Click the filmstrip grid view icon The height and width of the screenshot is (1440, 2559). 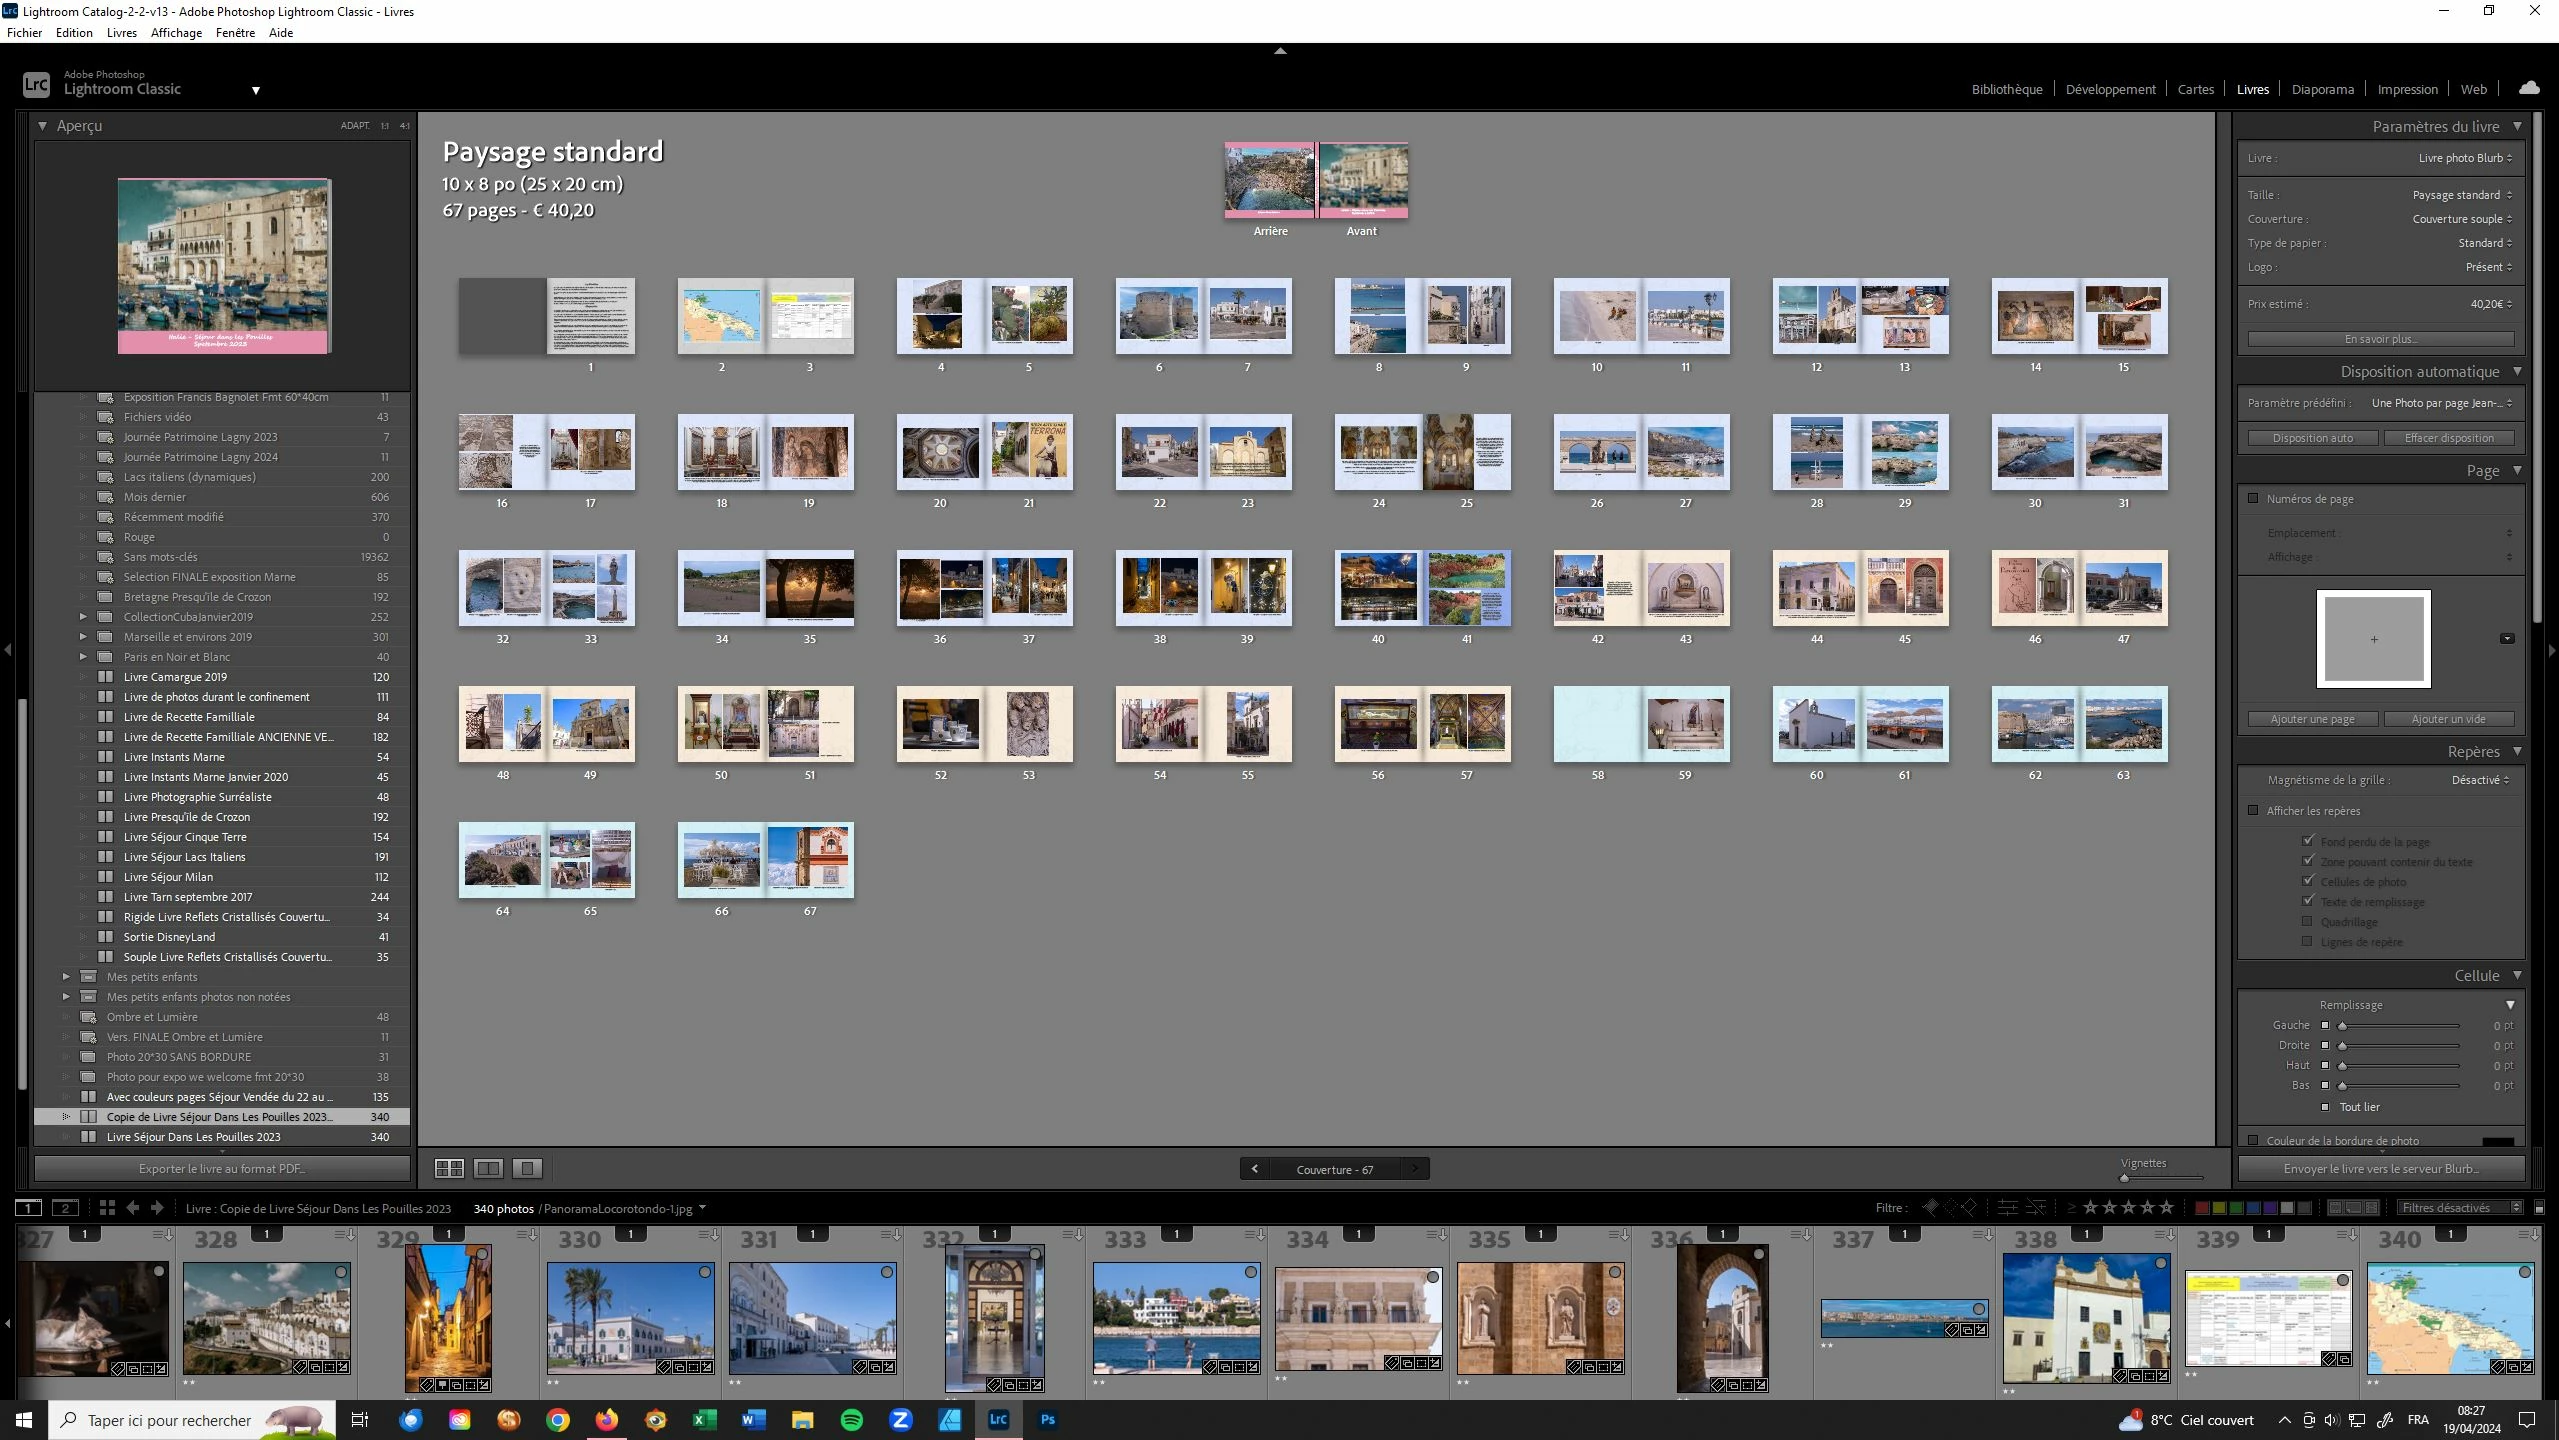tap(107, 1208)
